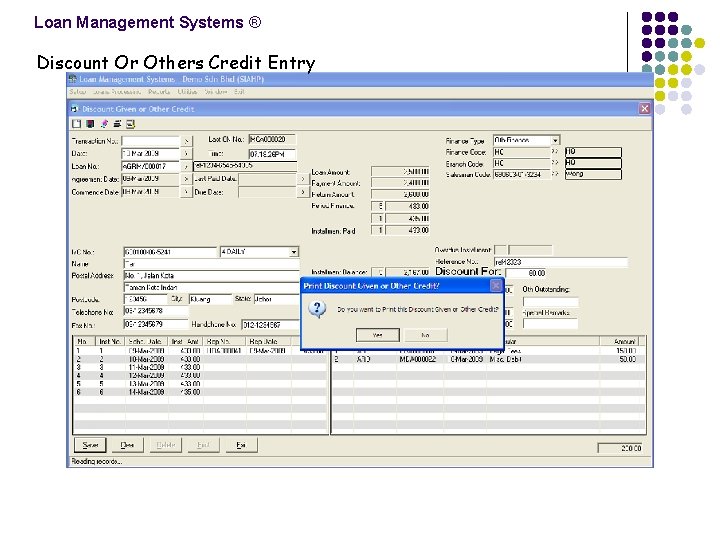The width and height of the screenshot is (720, 540).
Task: Click lookup arrow beside Transaction No field
Action: tap(186, 141)
